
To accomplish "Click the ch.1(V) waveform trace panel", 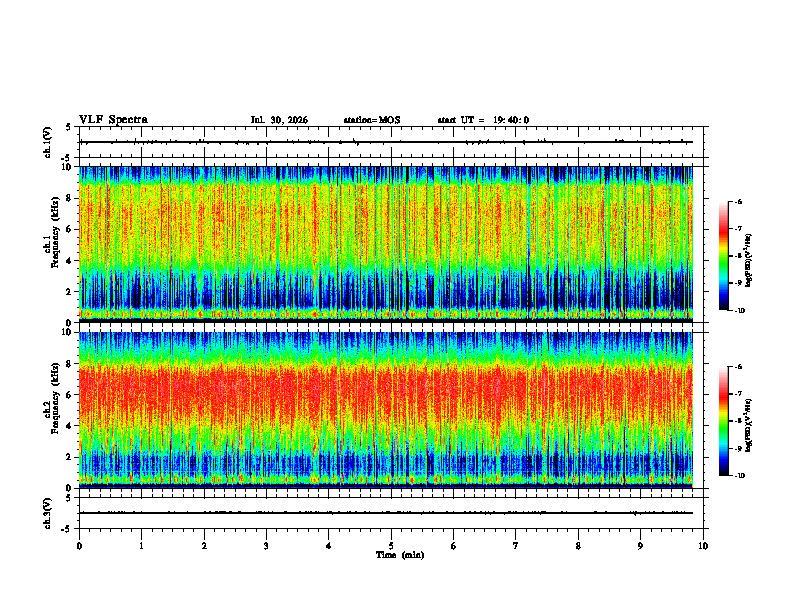I will (x=391, y=142).
